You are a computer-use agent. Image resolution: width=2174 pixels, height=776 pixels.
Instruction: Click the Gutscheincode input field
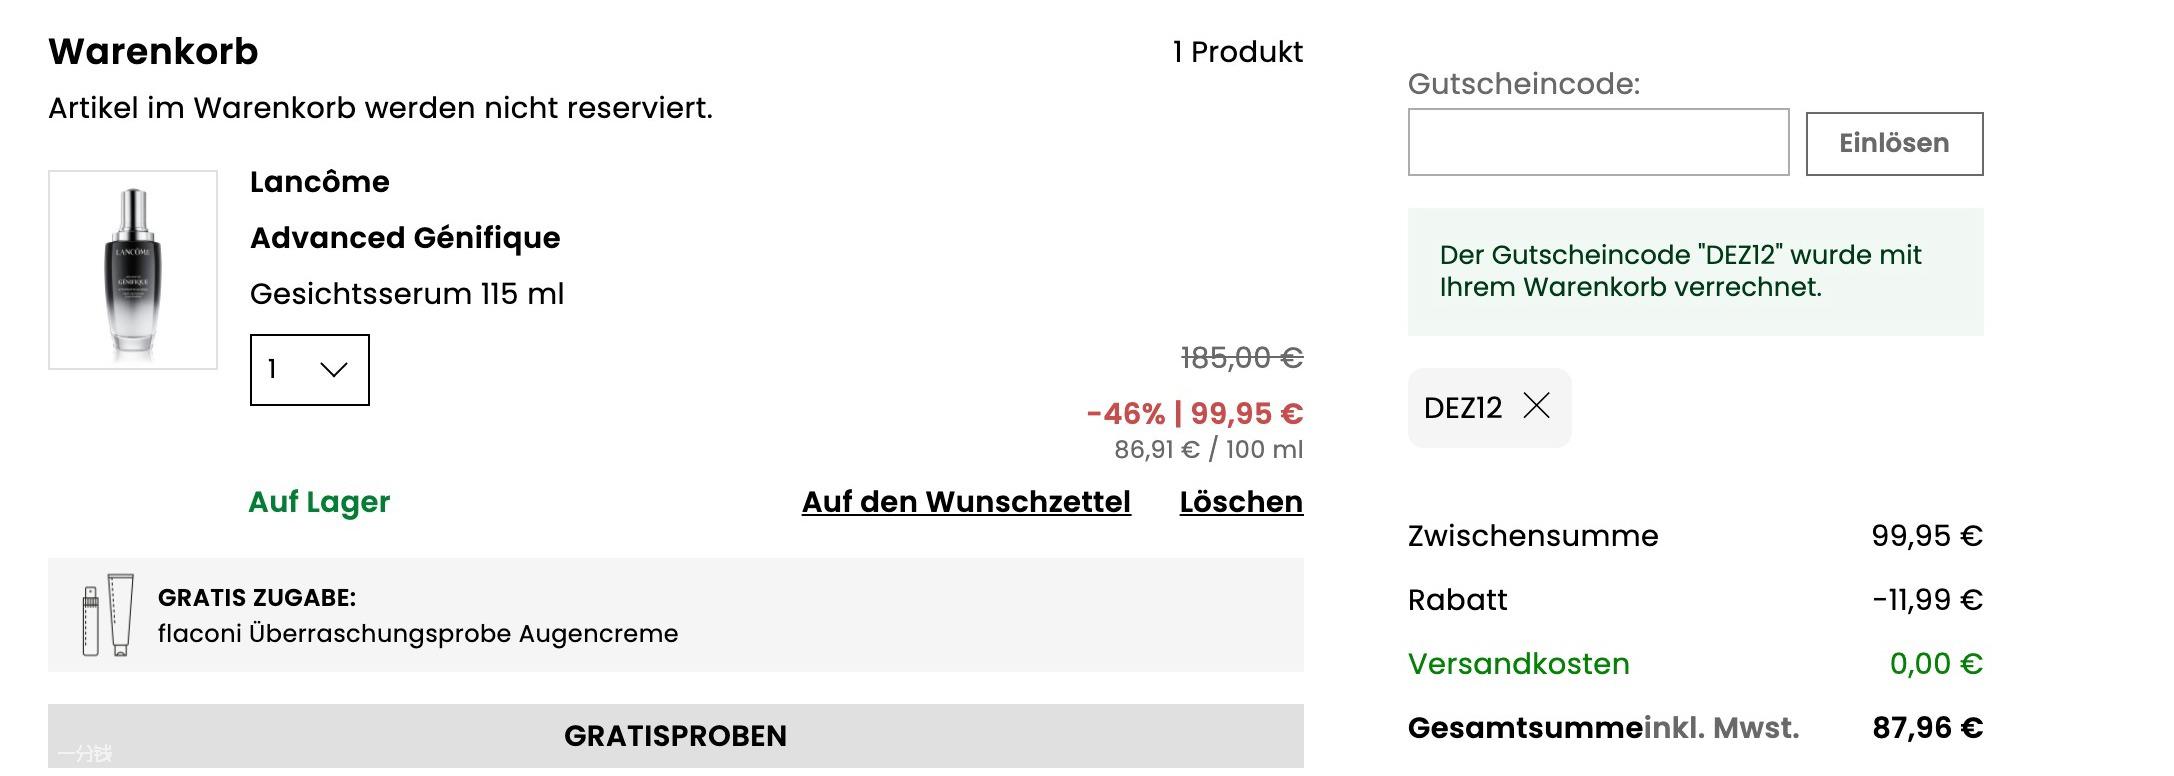[x=1598, y=142]
